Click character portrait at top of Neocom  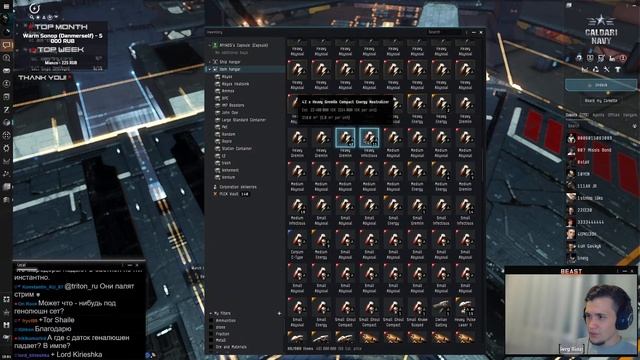click(x=6, y=18)
